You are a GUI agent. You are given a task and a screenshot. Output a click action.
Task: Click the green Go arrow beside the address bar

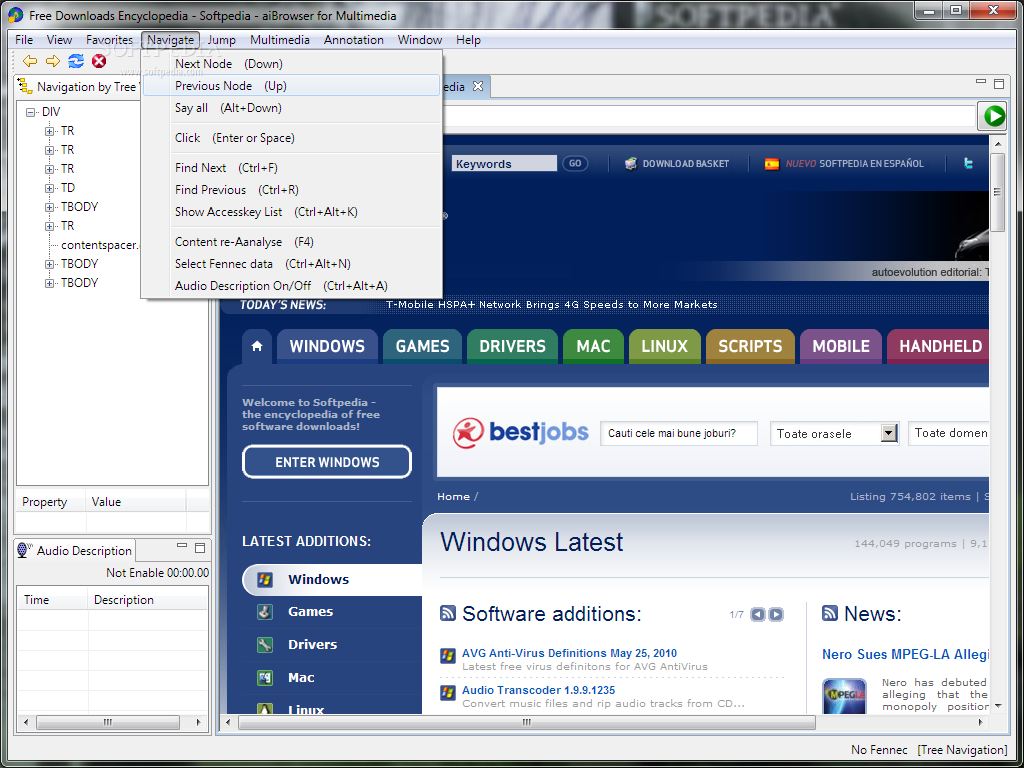click(x=993, y=116)
